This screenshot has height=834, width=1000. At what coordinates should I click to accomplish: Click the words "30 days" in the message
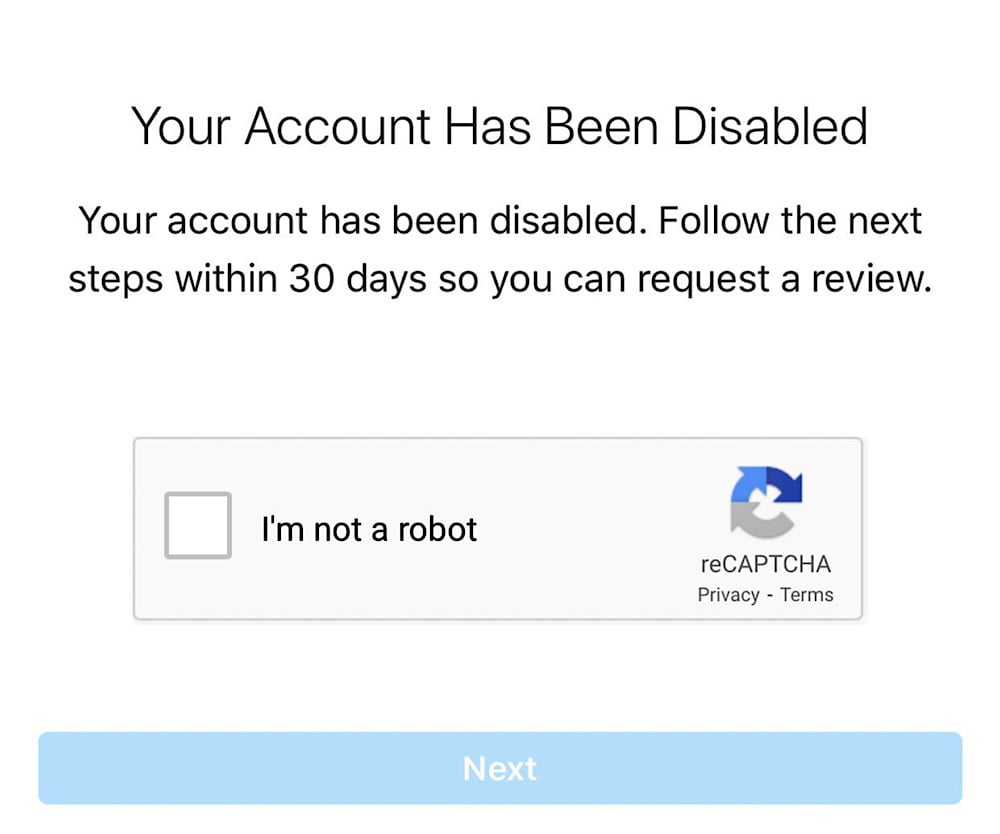(x=358, y=279)
